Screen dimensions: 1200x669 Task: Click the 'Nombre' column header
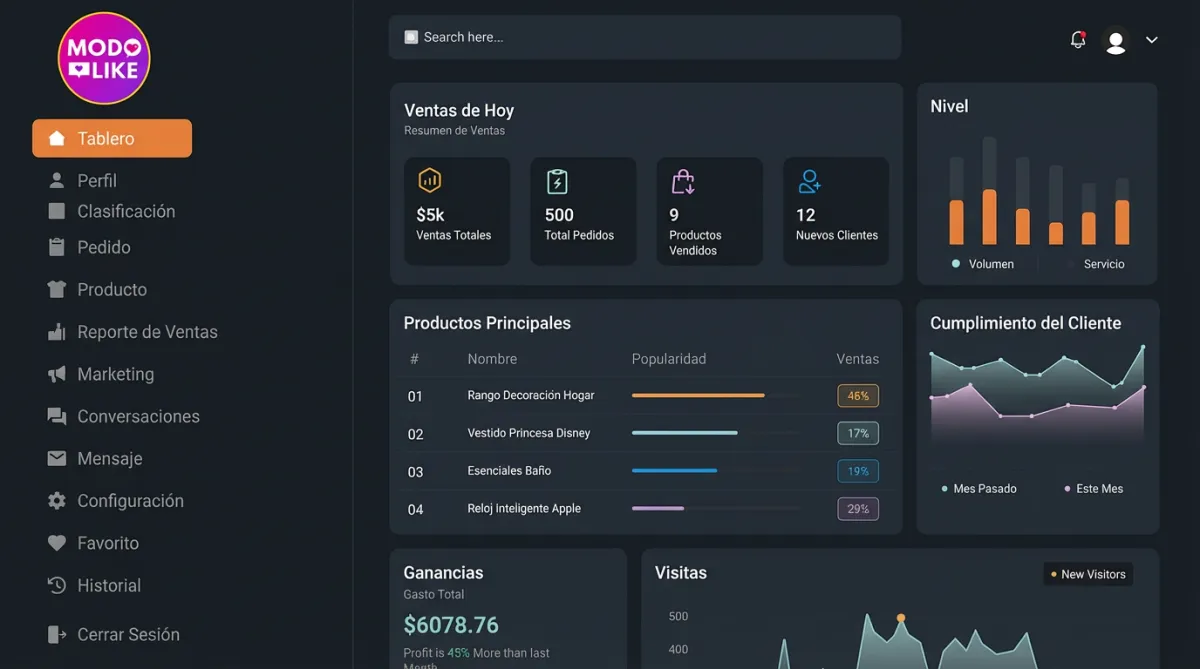492,359
